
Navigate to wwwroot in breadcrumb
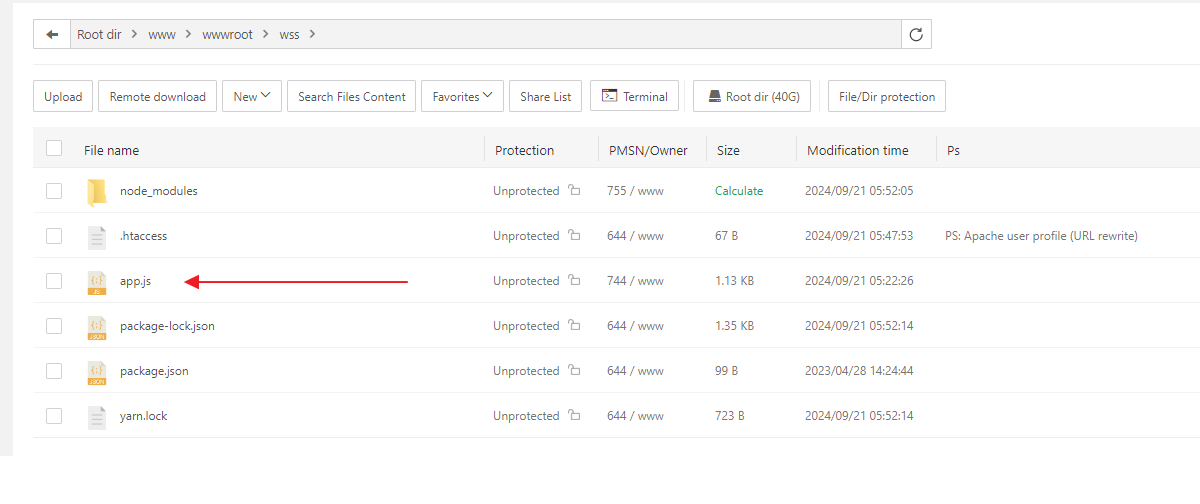[226, 34]
